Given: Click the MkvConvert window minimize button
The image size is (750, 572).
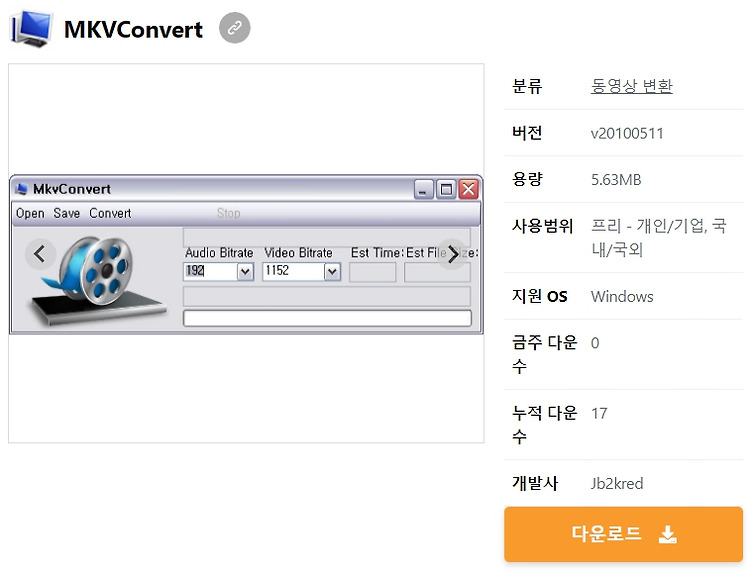Looking at the screenshot, I should click(424, 189).
